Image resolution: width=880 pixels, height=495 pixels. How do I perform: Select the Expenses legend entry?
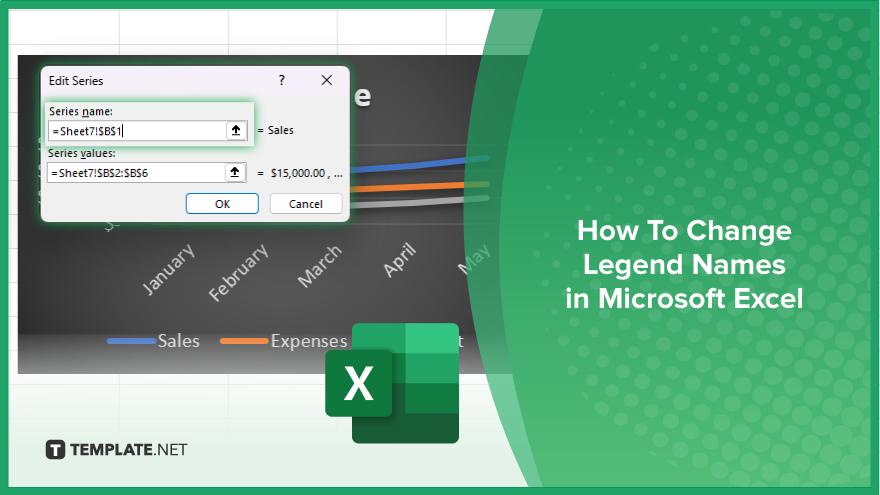[x=284, y=341]
